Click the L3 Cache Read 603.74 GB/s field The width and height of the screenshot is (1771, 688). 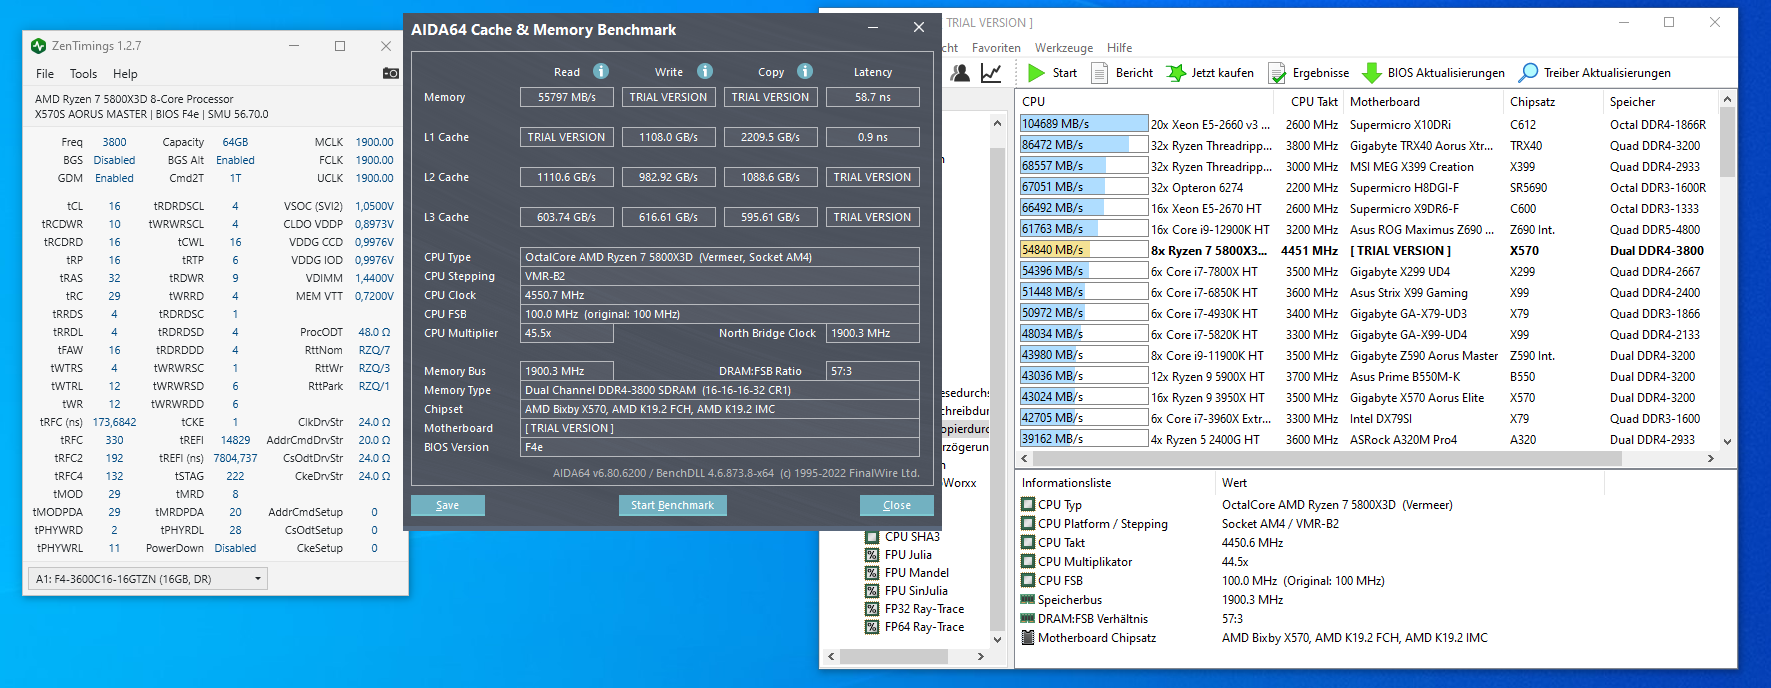tap(567, 217)
